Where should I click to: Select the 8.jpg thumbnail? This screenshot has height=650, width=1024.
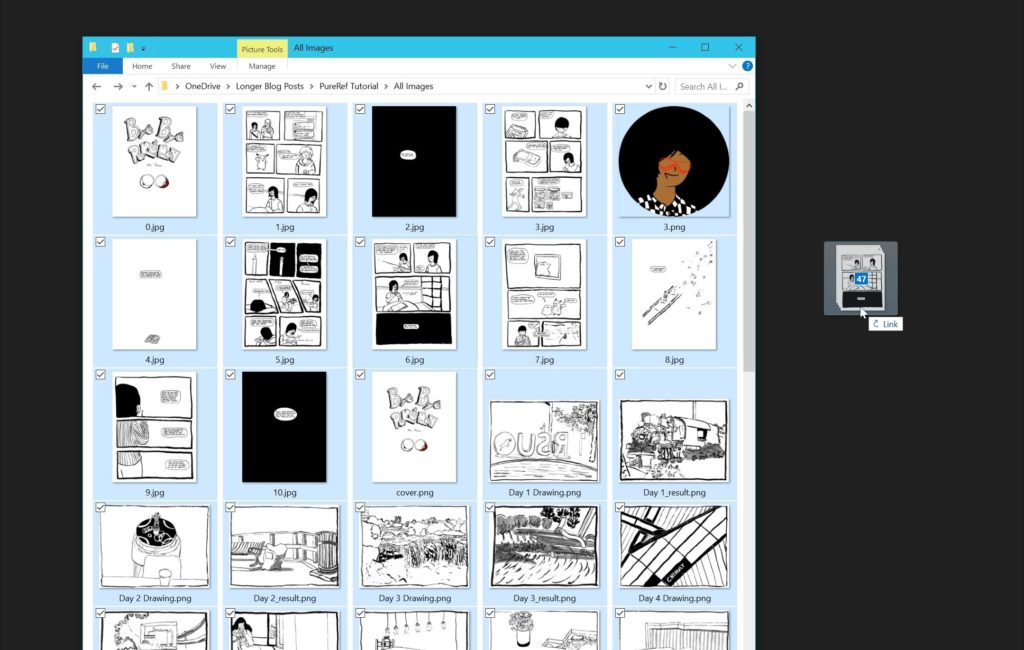pos(674,294)
